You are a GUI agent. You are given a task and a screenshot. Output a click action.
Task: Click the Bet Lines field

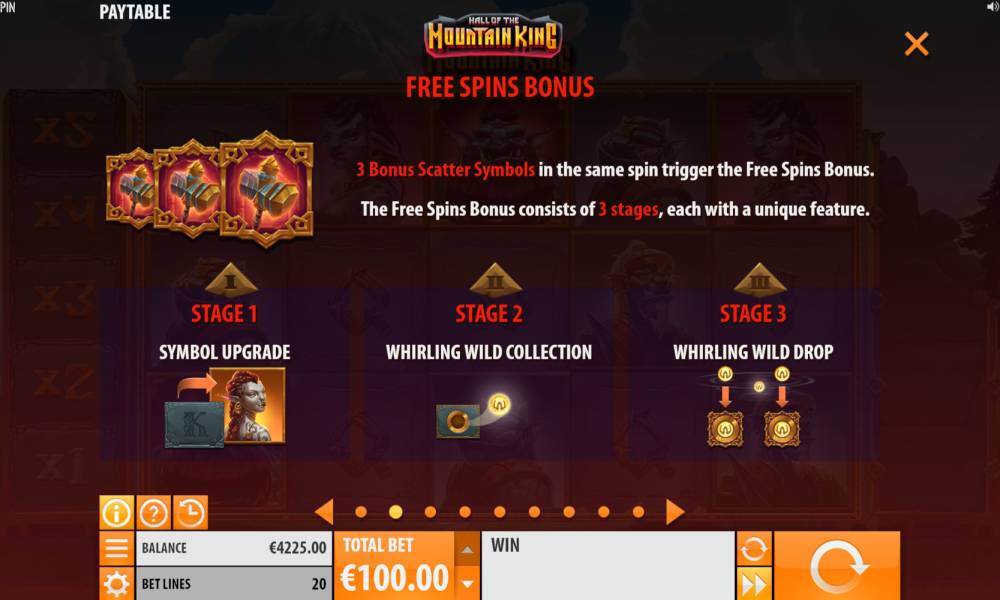(x=233, y=583)
